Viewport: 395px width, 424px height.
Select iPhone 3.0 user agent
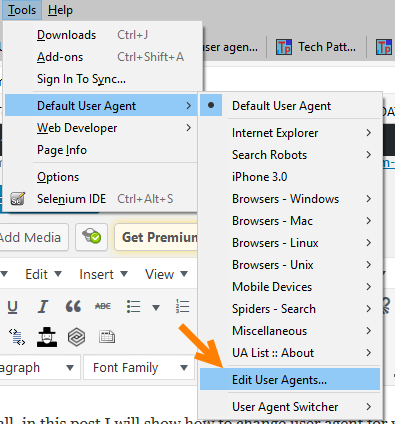290,177
